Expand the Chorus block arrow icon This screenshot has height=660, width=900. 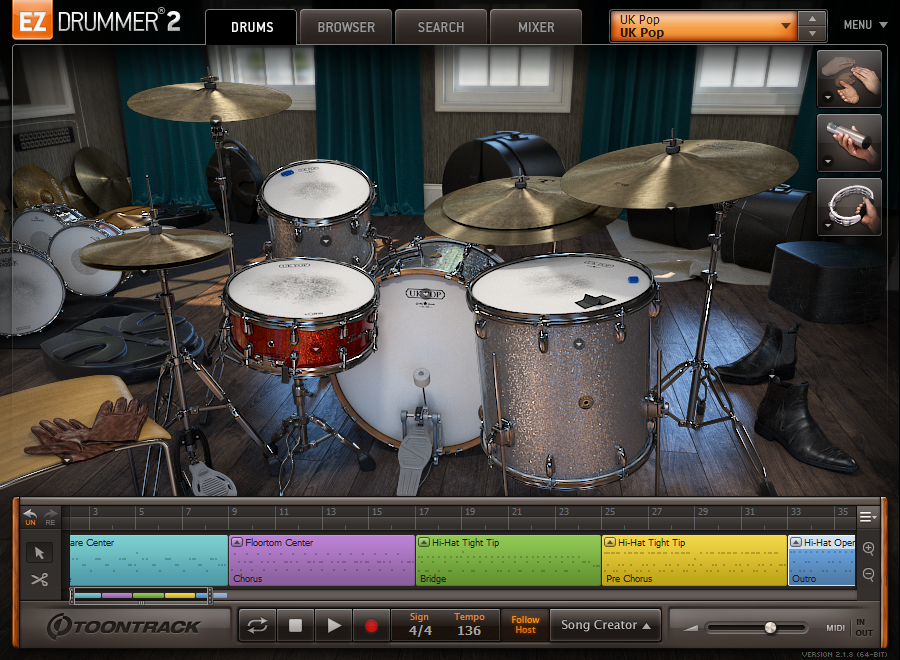tap(236, 542)
